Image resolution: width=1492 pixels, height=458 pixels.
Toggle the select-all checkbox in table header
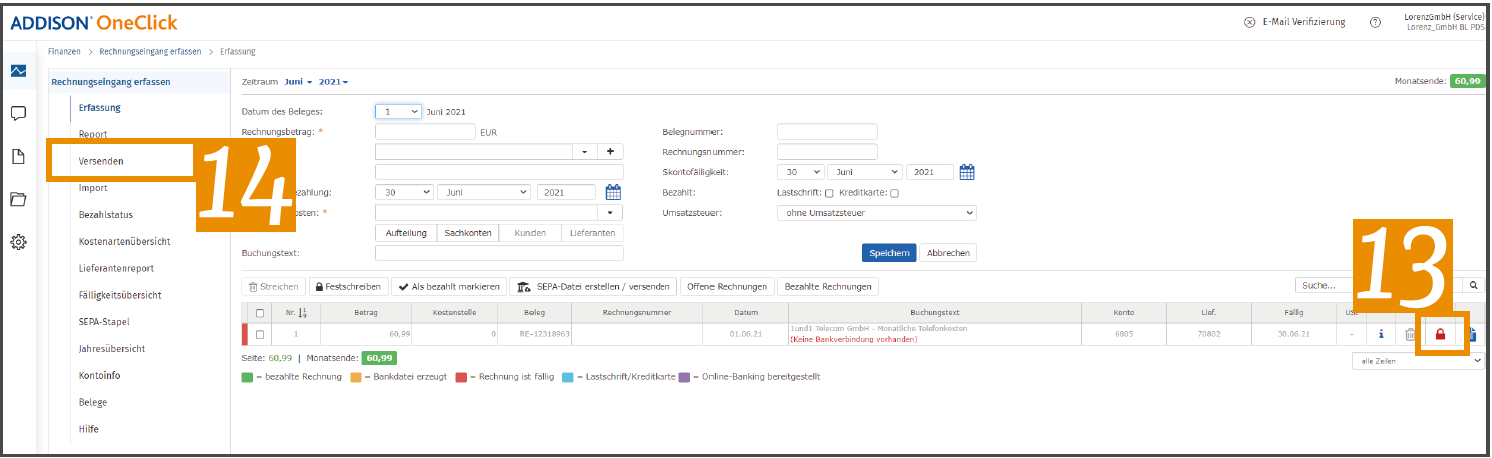click(x=261, y=313)
